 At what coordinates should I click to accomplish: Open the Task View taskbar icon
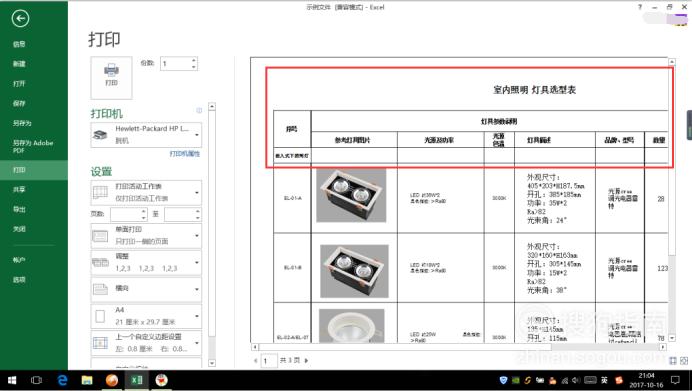point(37,380)
